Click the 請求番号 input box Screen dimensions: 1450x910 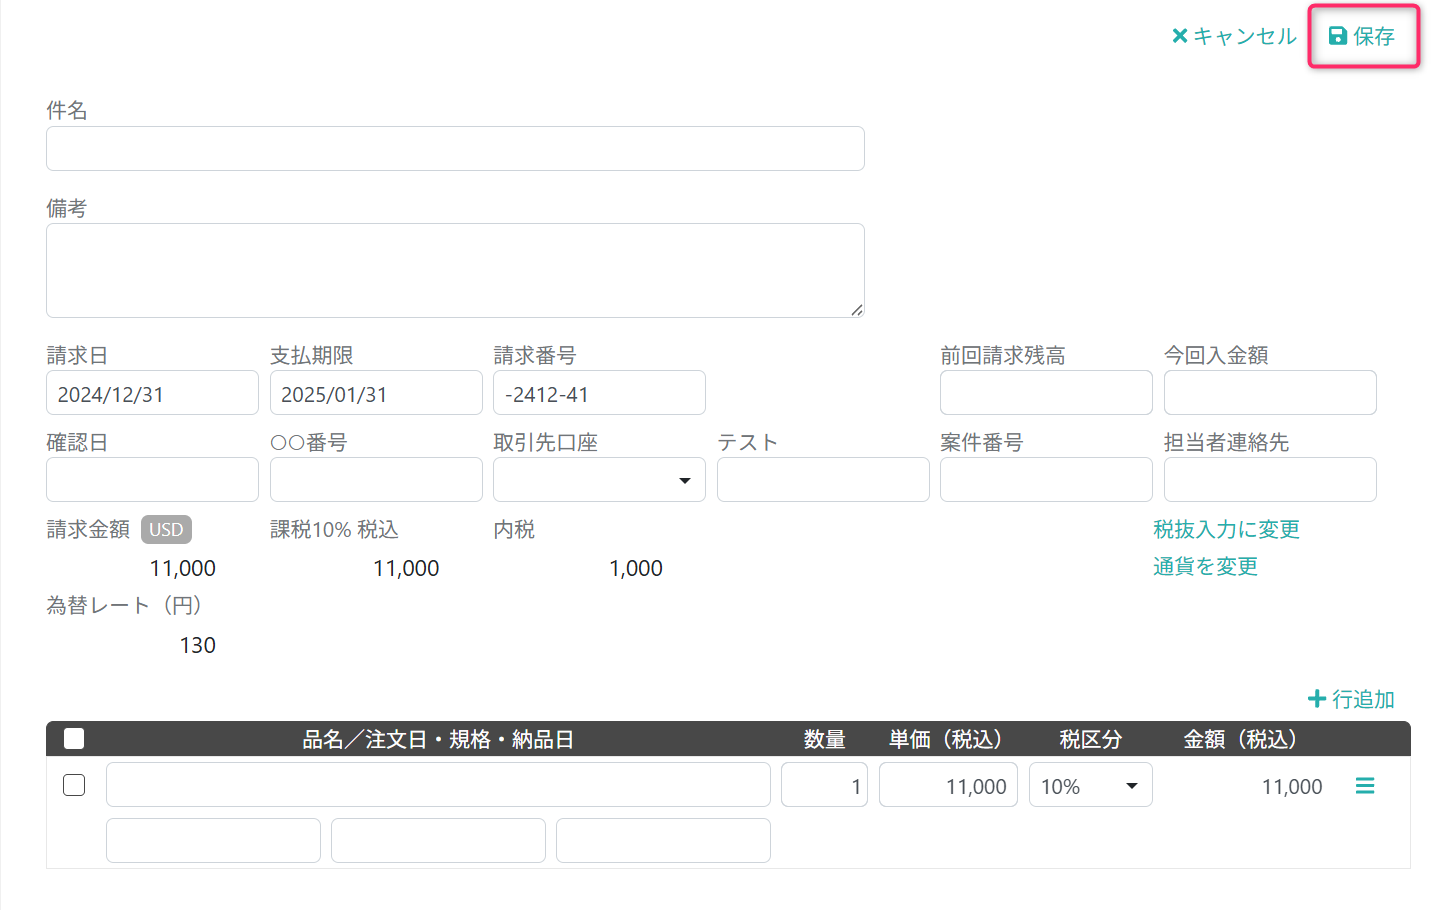pos(599,393)
